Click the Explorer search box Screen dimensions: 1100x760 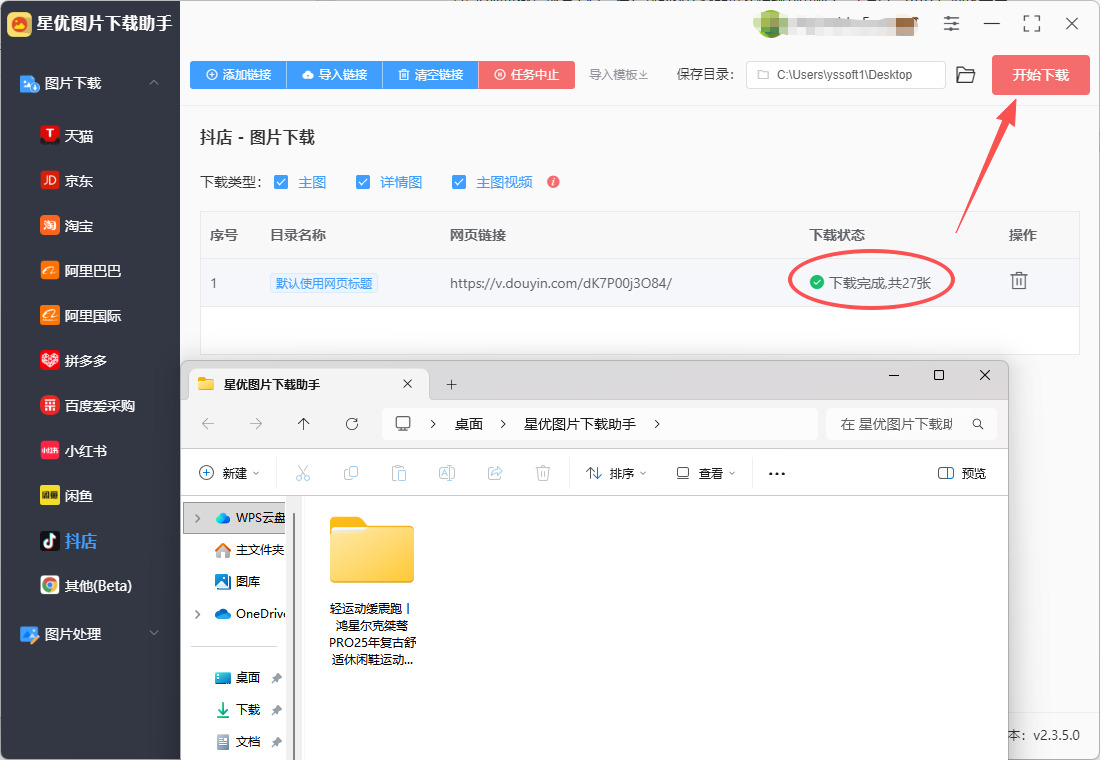(x=911, y=424)
